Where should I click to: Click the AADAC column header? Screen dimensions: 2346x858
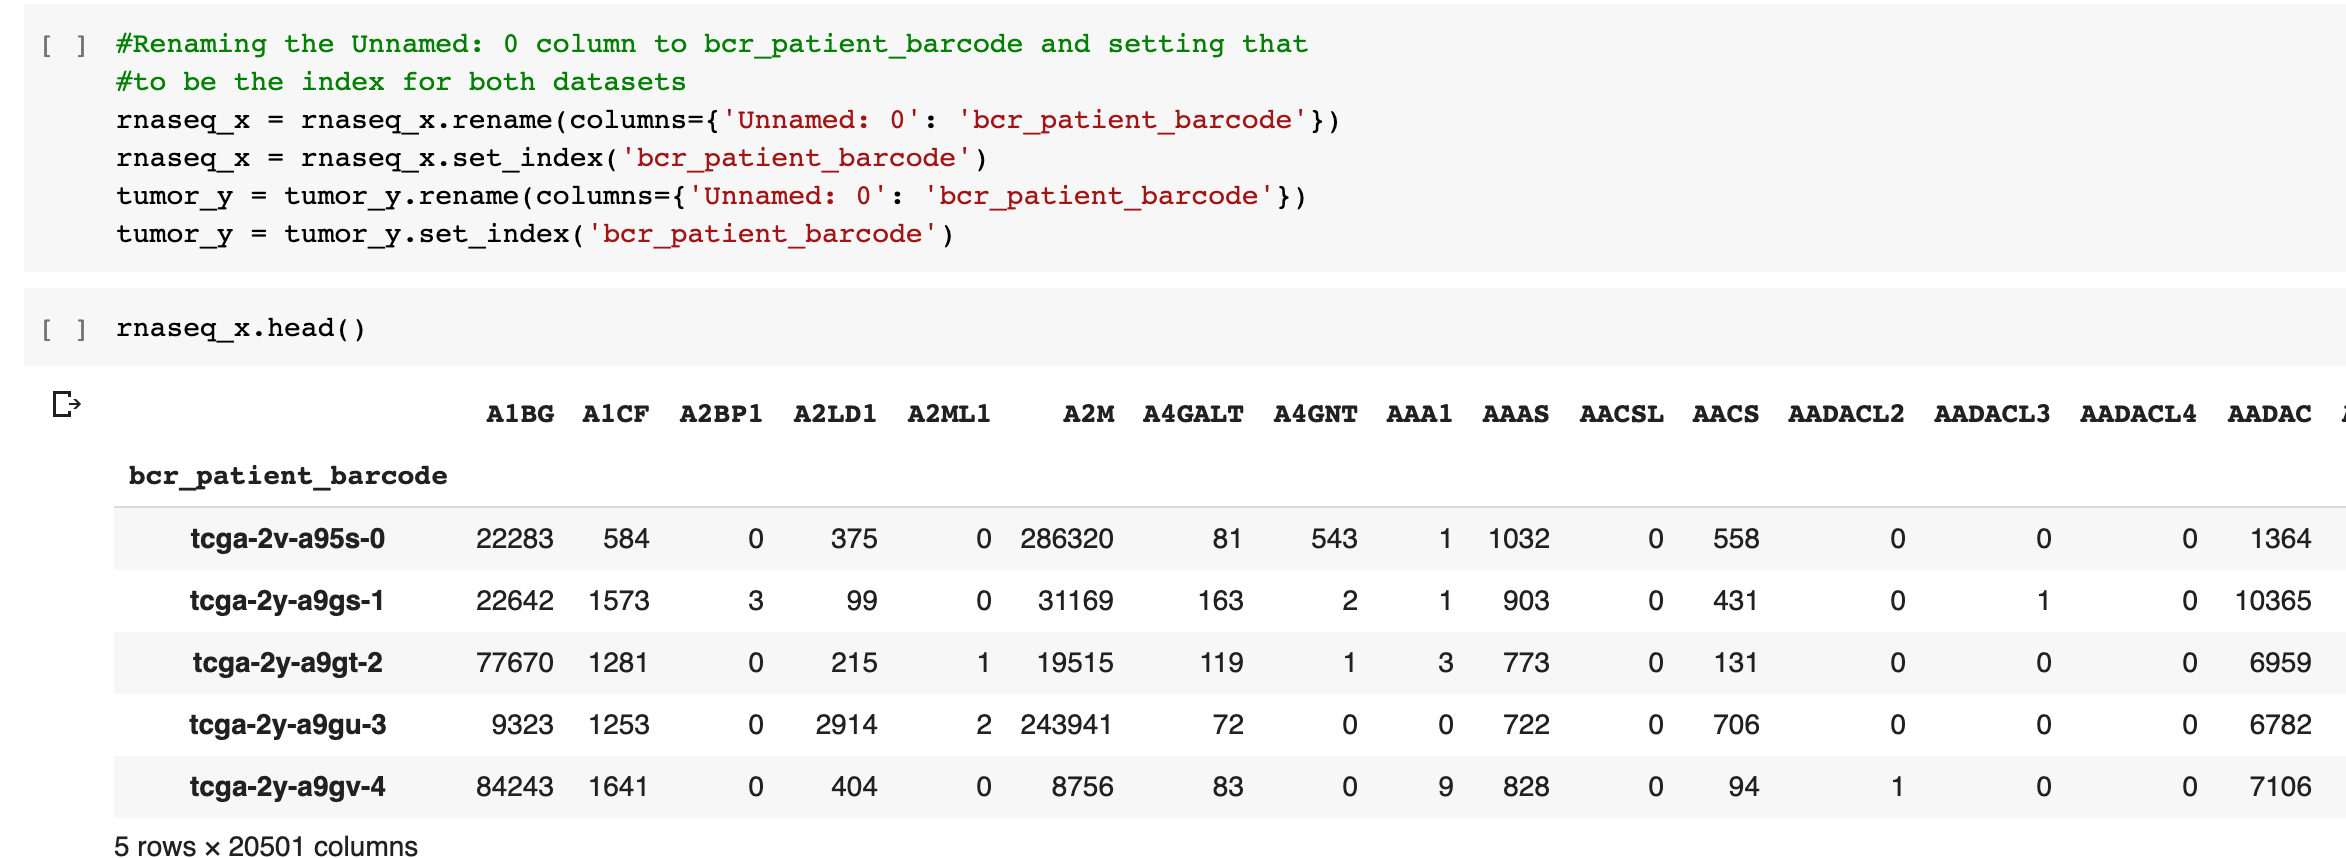[x=2269, y=413]
